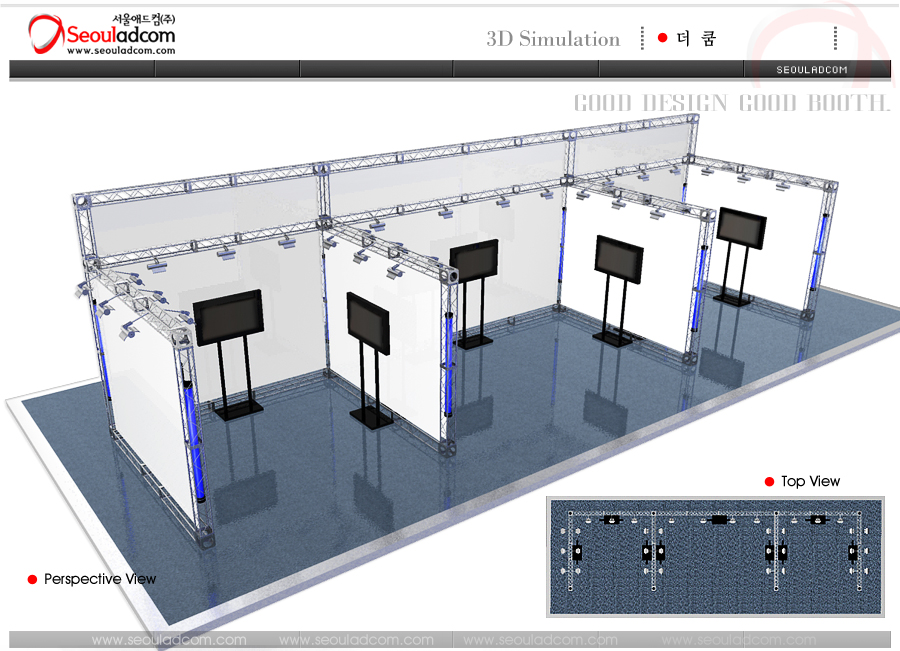Click the GOOD DESIGN GOOD BOOTH slogan
The width and height of the screenshot is (900, 651).
coord(731,104)
